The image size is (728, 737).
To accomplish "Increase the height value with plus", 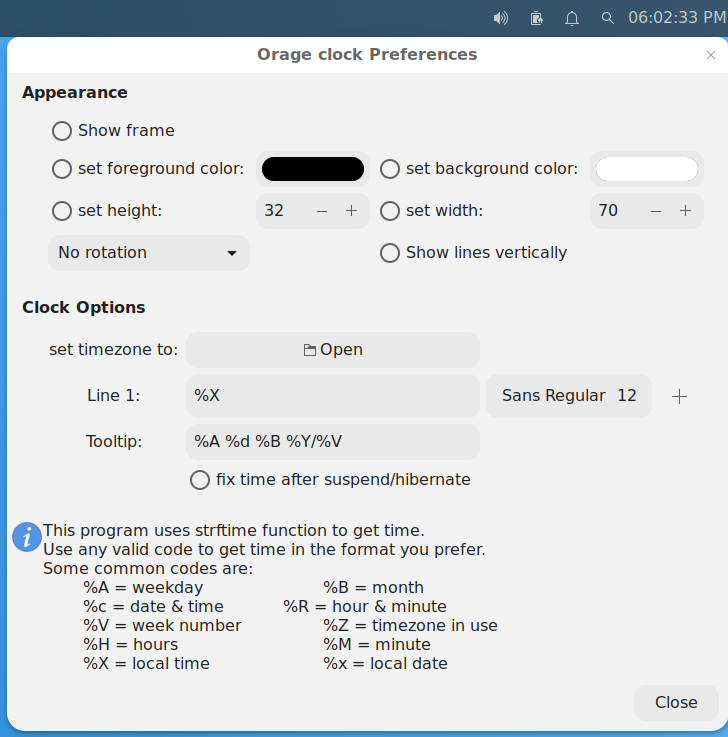I will coord(352,211).
